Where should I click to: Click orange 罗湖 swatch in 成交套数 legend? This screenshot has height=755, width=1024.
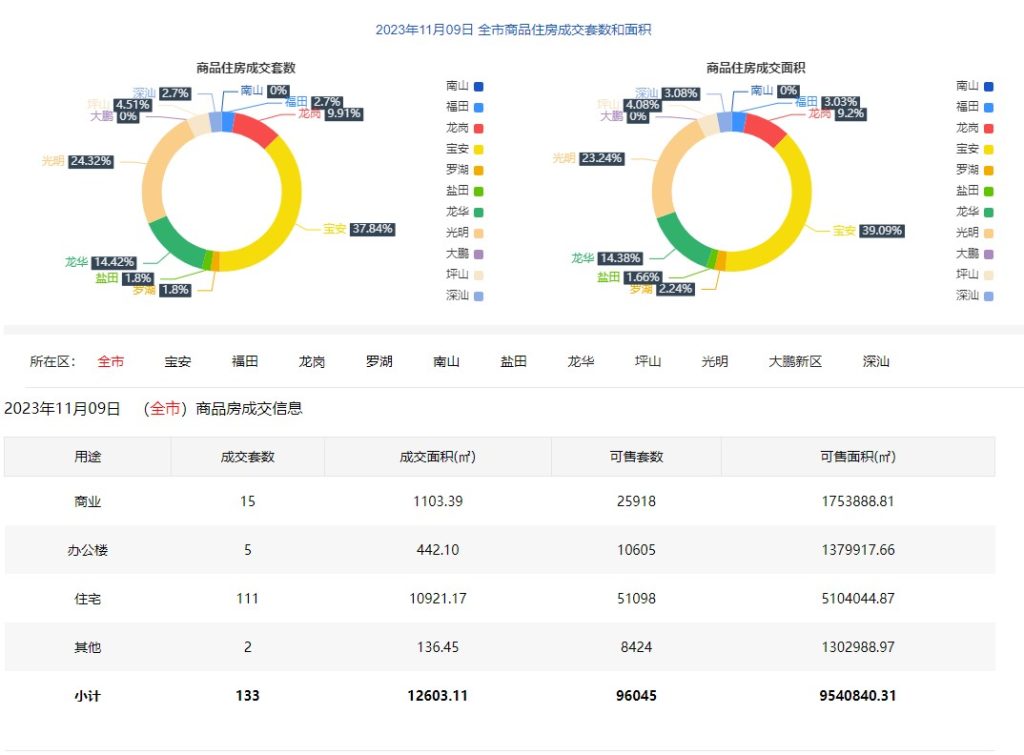click(x=479, y=170)
